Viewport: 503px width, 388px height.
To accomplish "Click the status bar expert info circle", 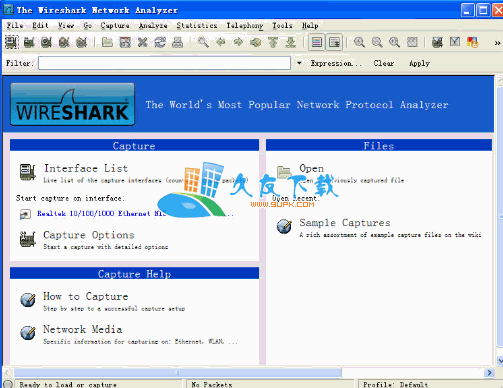I will (x=8, y=384).
